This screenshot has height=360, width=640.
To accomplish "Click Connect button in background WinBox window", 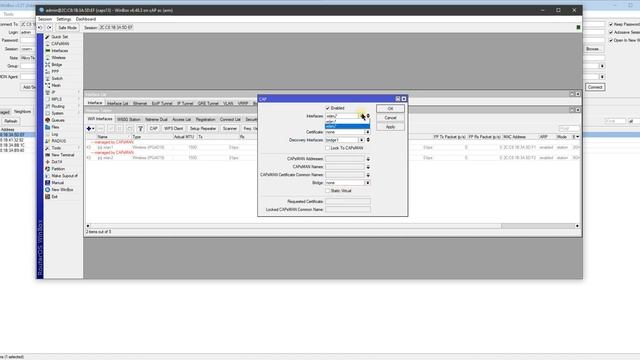I will point(595,87).
